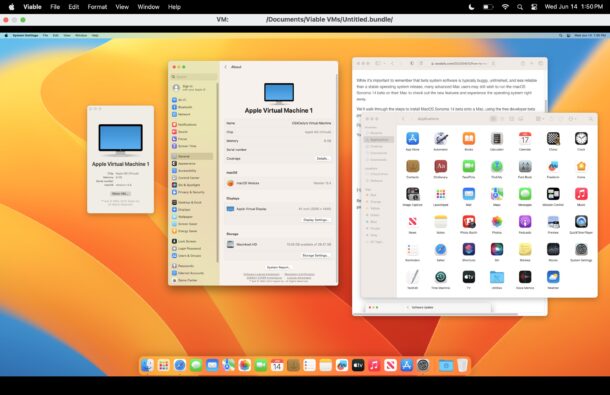Click the Details button next to Coverage
Viewport: 610px width, 395px height.
tap(322, 158)
